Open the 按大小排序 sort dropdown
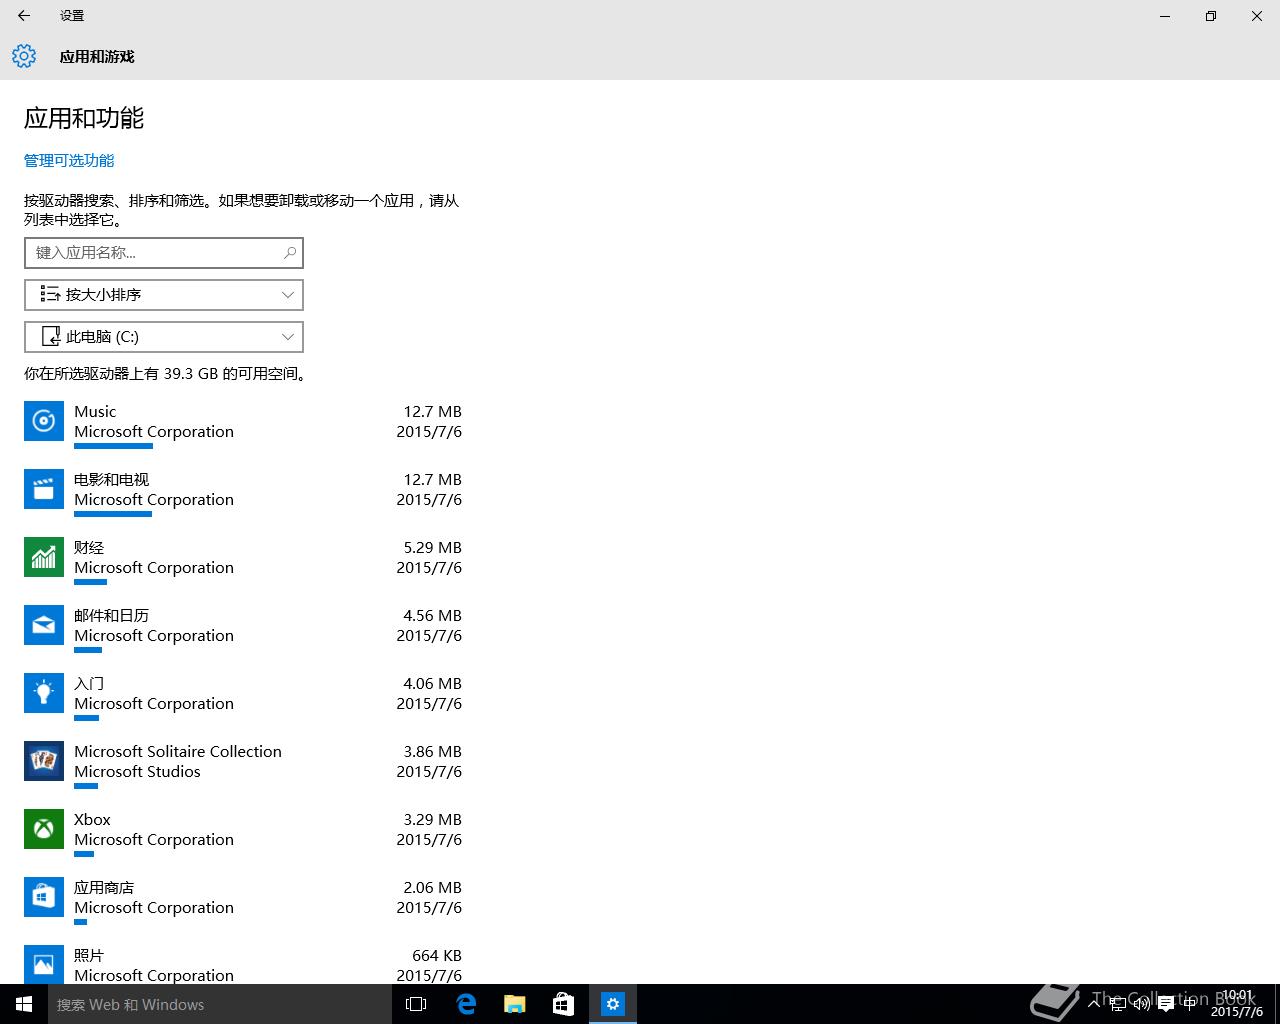The width and height of the screenshot is (1280, 1024). click(164, 295)
